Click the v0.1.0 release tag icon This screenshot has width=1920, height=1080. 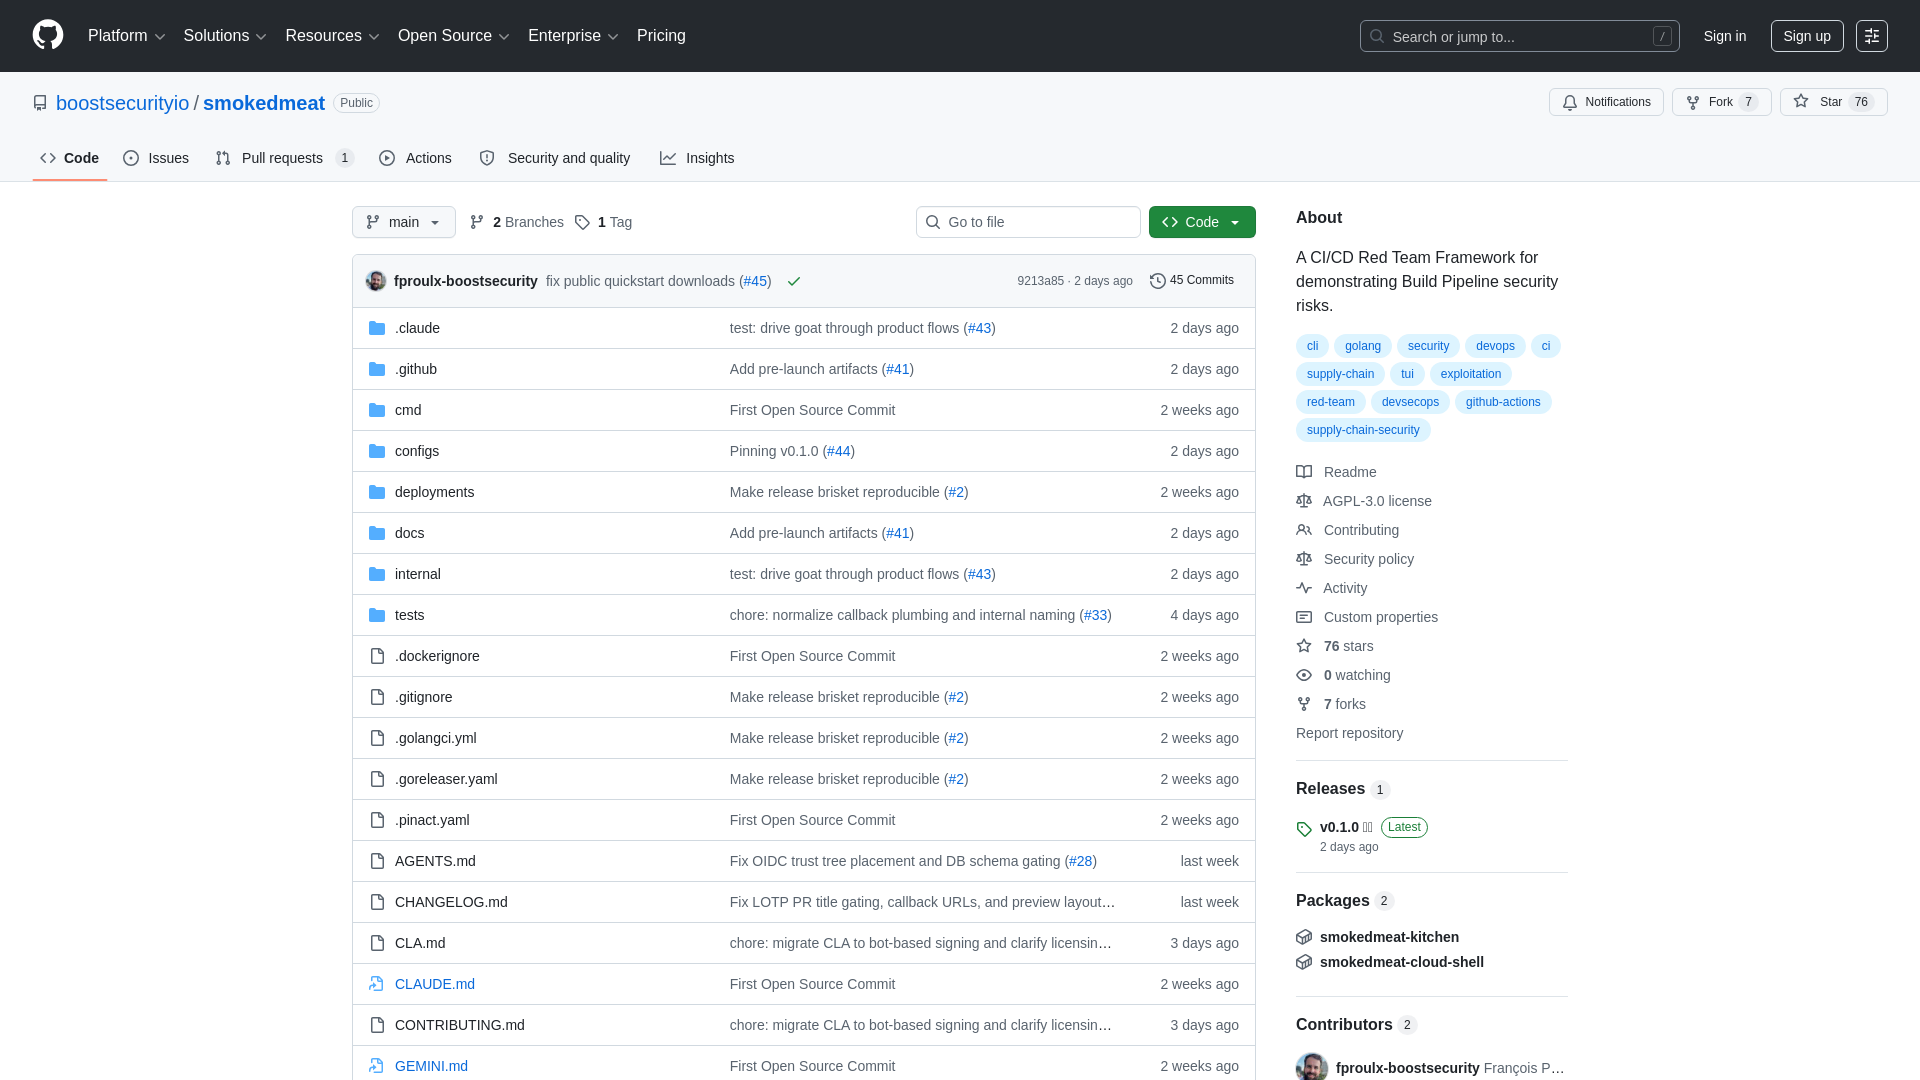coord(1304,829)
